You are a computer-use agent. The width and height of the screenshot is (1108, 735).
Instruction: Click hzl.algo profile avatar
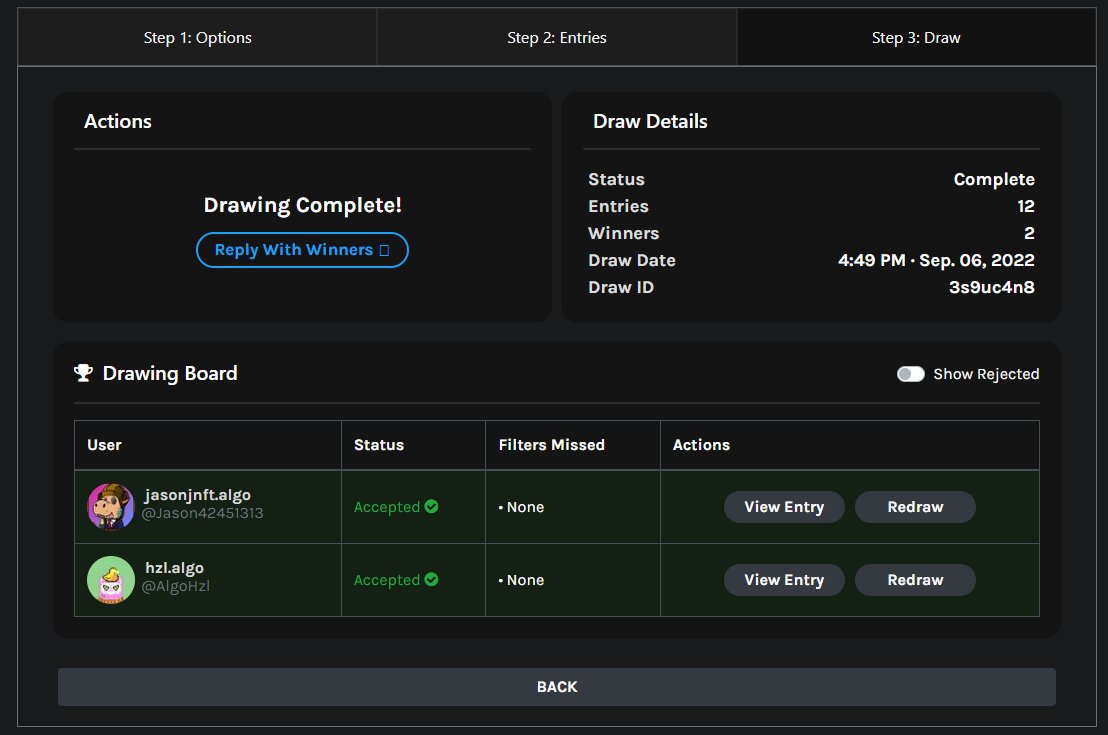(x=111, y=580)
